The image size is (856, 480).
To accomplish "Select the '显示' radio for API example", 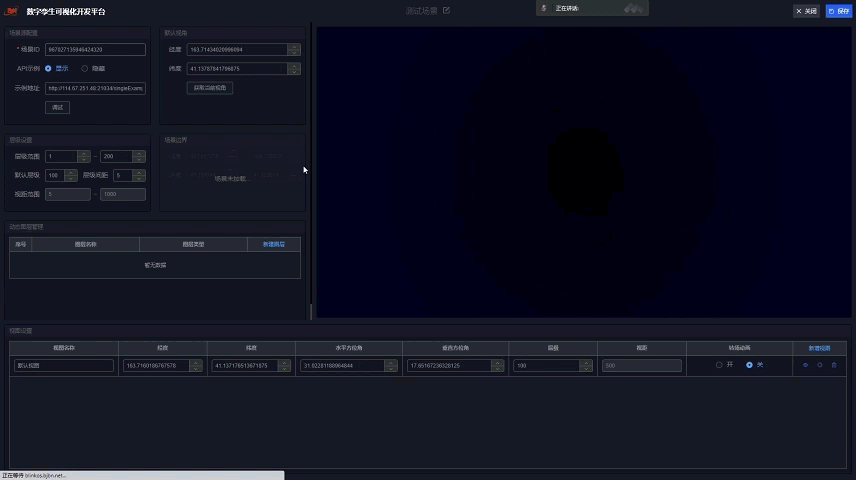I will click(x=50, y=68).
